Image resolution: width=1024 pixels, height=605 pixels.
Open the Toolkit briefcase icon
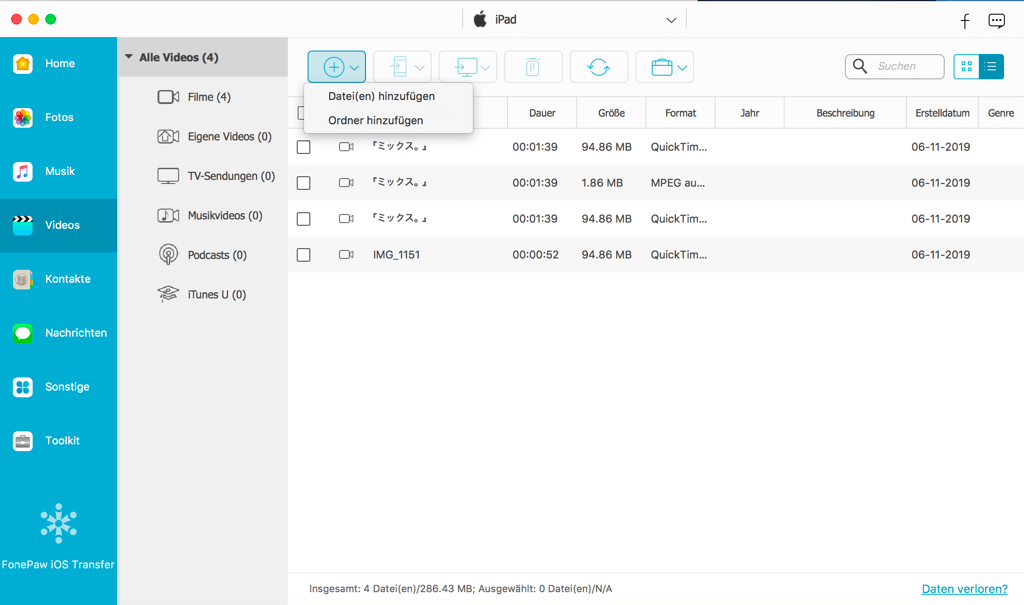[23, 441]
